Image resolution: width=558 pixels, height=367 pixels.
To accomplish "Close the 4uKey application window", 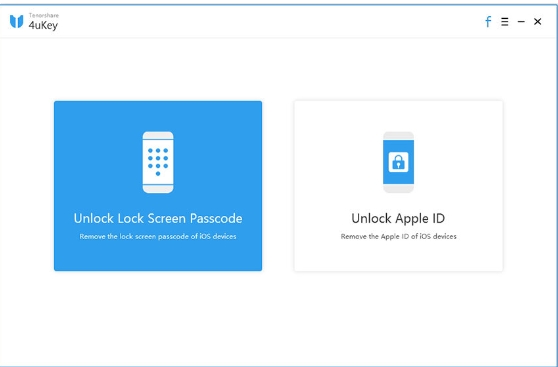I will [x=537, y=22].
